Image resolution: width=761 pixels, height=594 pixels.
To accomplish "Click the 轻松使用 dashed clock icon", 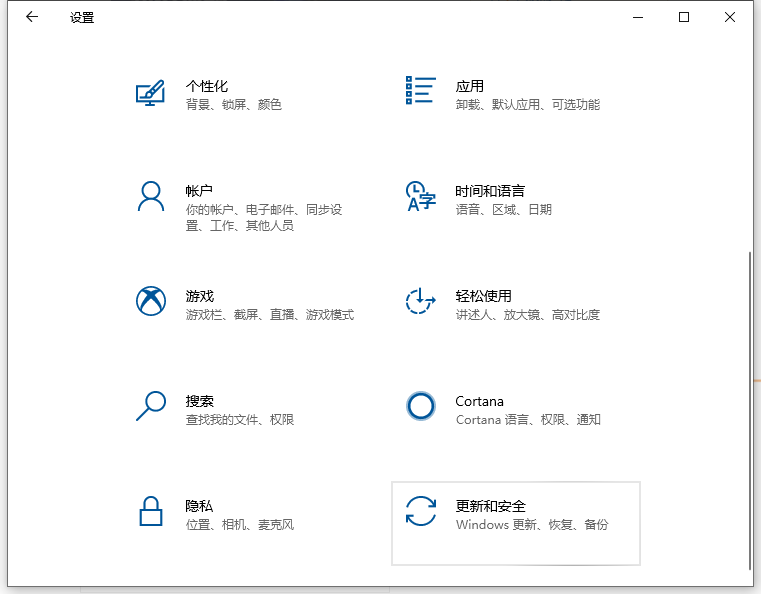I will point(420,301).
